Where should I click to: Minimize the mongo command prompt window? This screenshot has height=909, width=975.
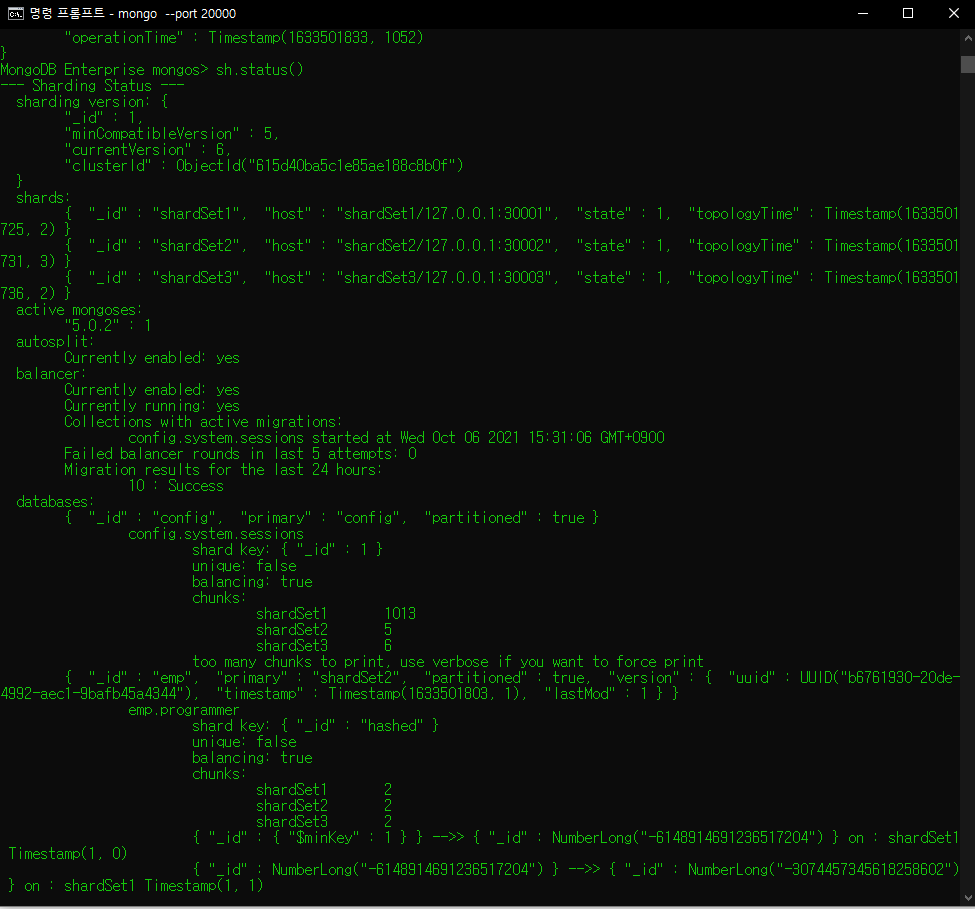pyautogui.click(x=862, y=14)
